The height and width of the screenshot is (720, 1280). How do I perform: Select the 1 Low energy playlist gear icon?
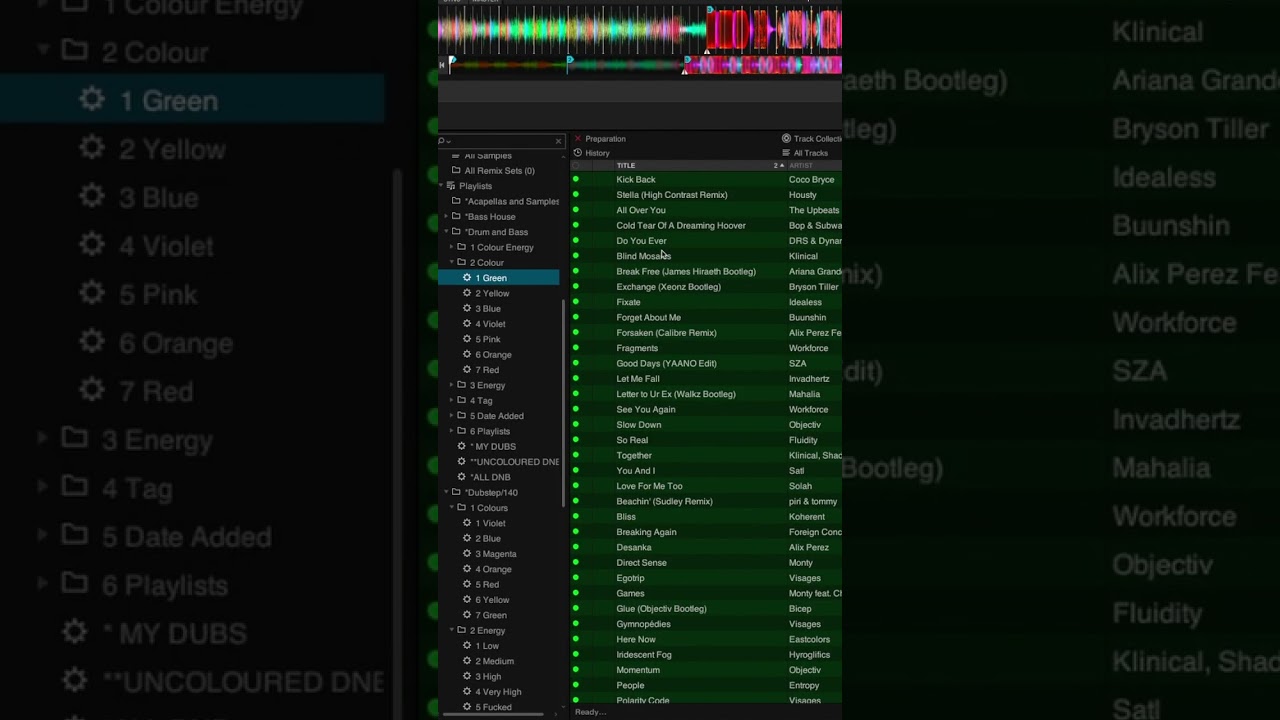coord(467,646)
